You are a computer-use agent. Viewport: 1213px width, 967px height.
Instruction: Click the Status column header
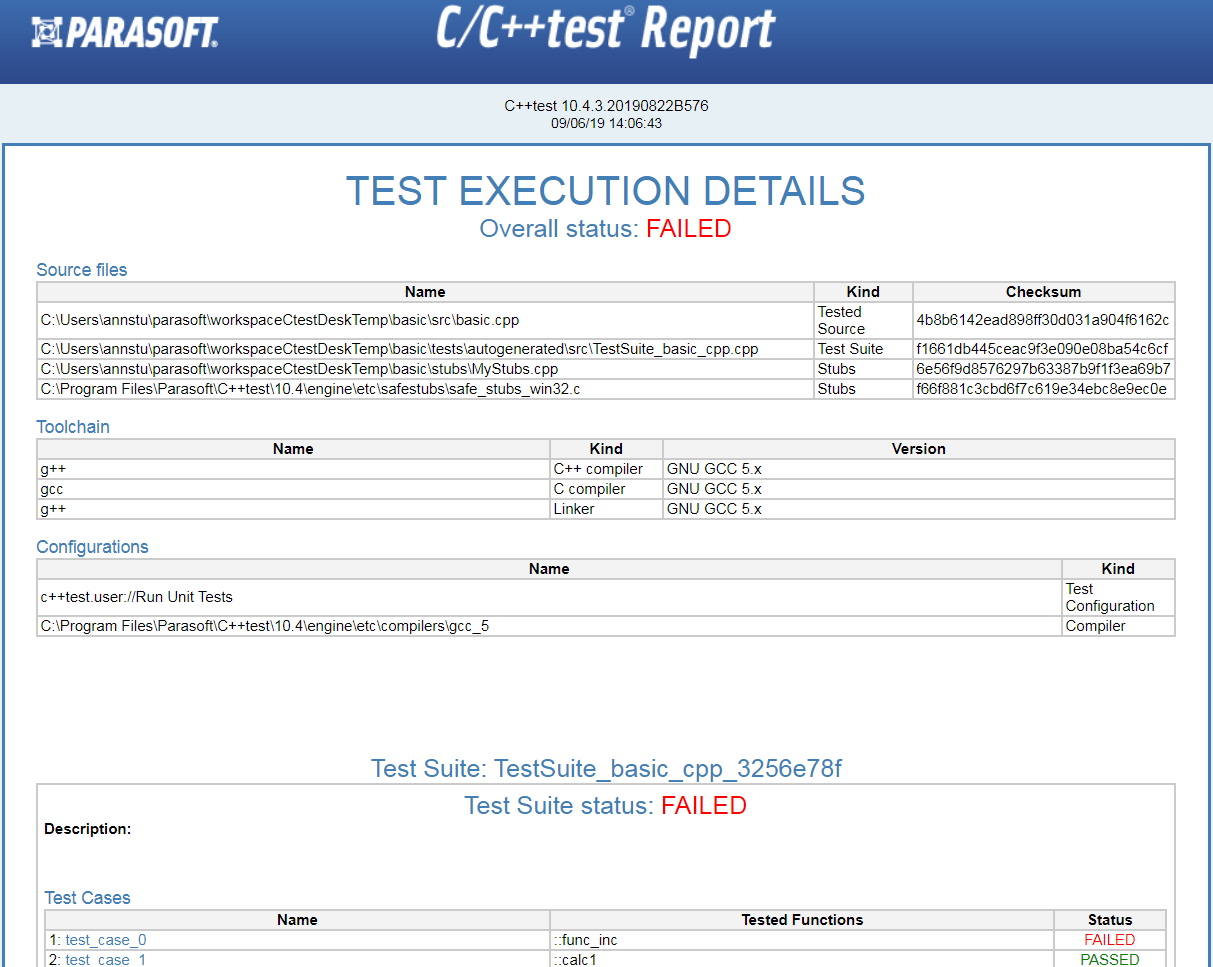tap(1110, 920)
